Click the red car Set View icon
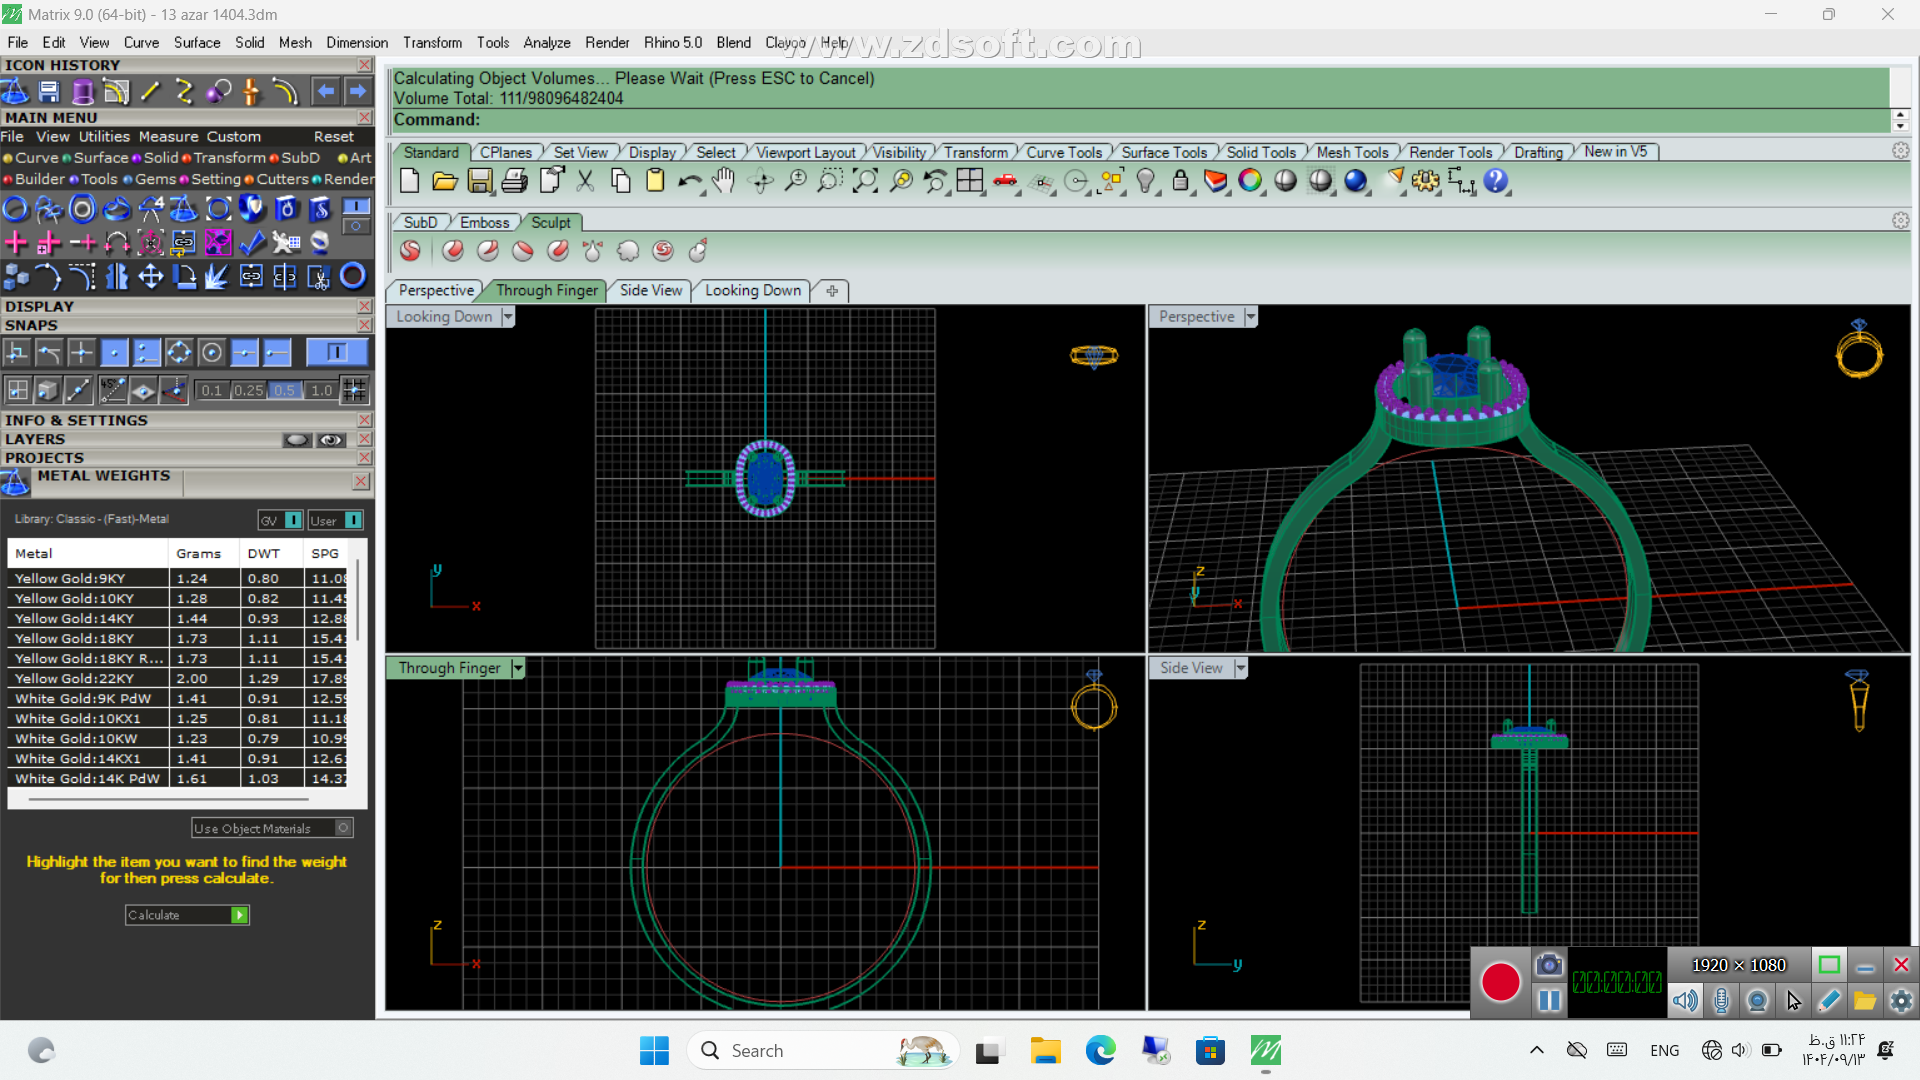1920x1080 pixels. [x=1005, y=181]
